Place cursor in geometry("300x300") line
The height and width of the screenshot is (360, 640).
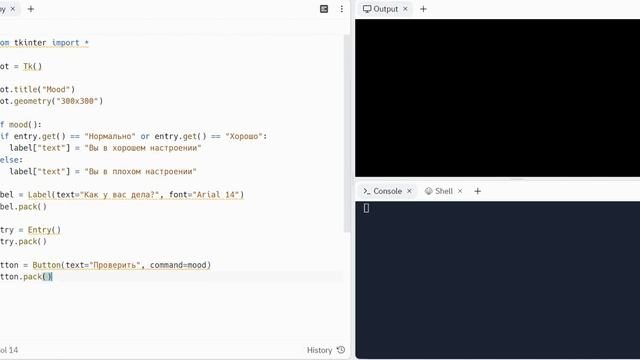click(x=51, y=101)
